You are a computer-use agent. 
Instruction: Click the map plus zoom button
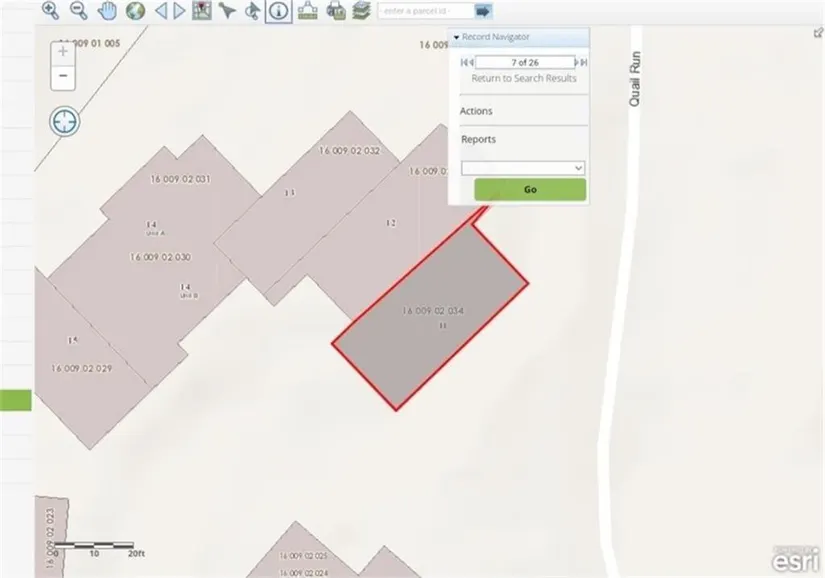63,52
